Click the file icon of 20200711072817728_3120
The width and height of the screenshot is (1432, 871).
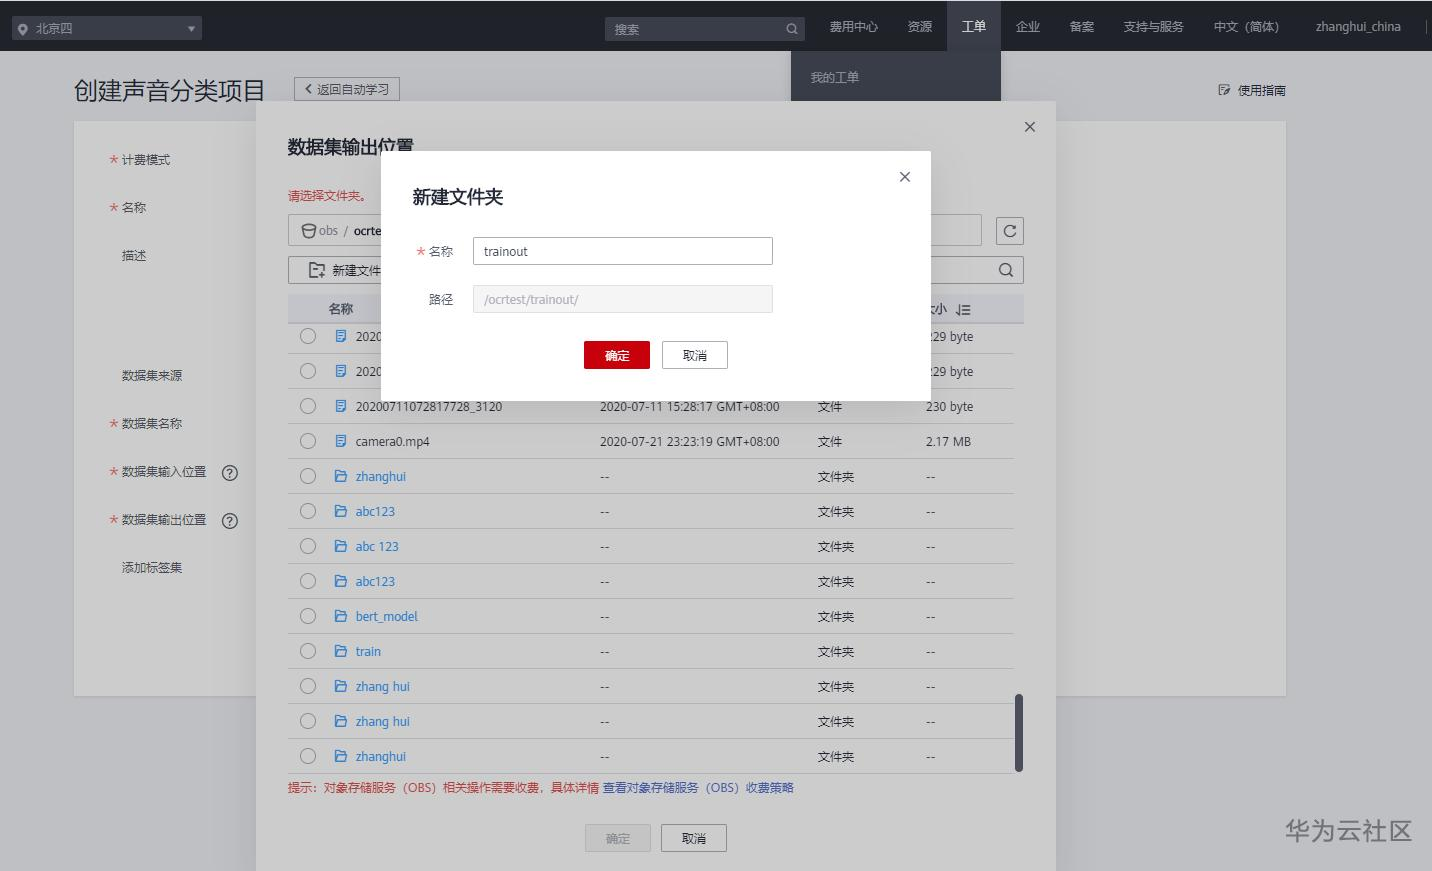point(341,406)
